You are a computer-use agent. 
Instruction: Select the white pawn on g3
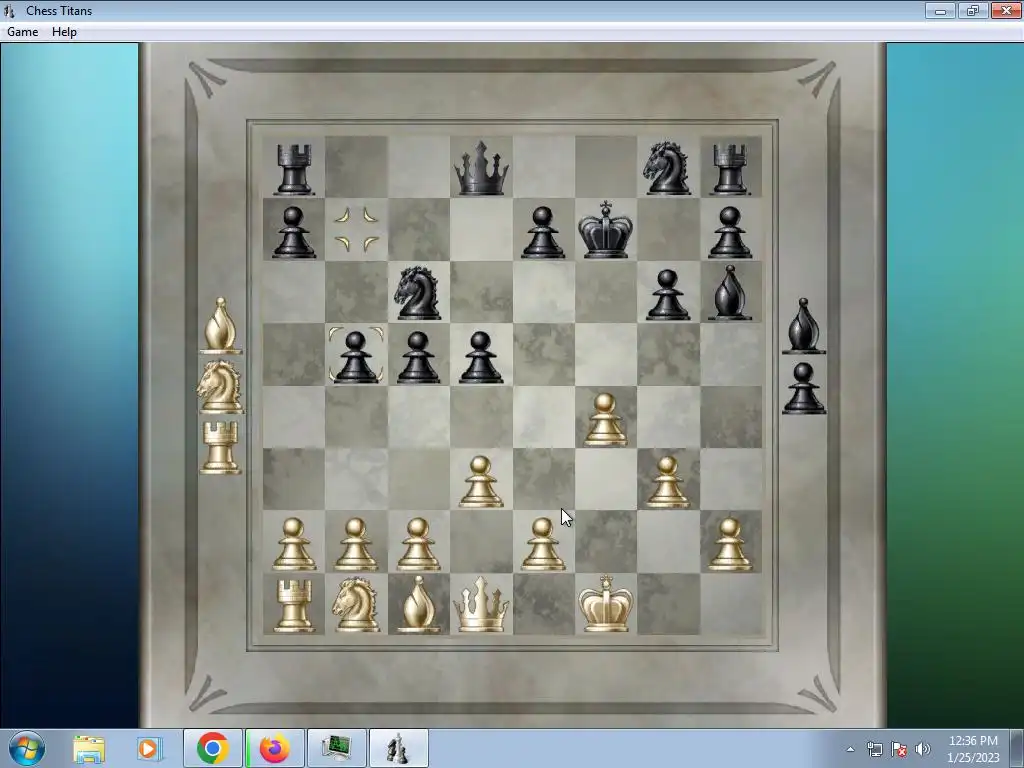pyautogui.click(x=667, y=482)
